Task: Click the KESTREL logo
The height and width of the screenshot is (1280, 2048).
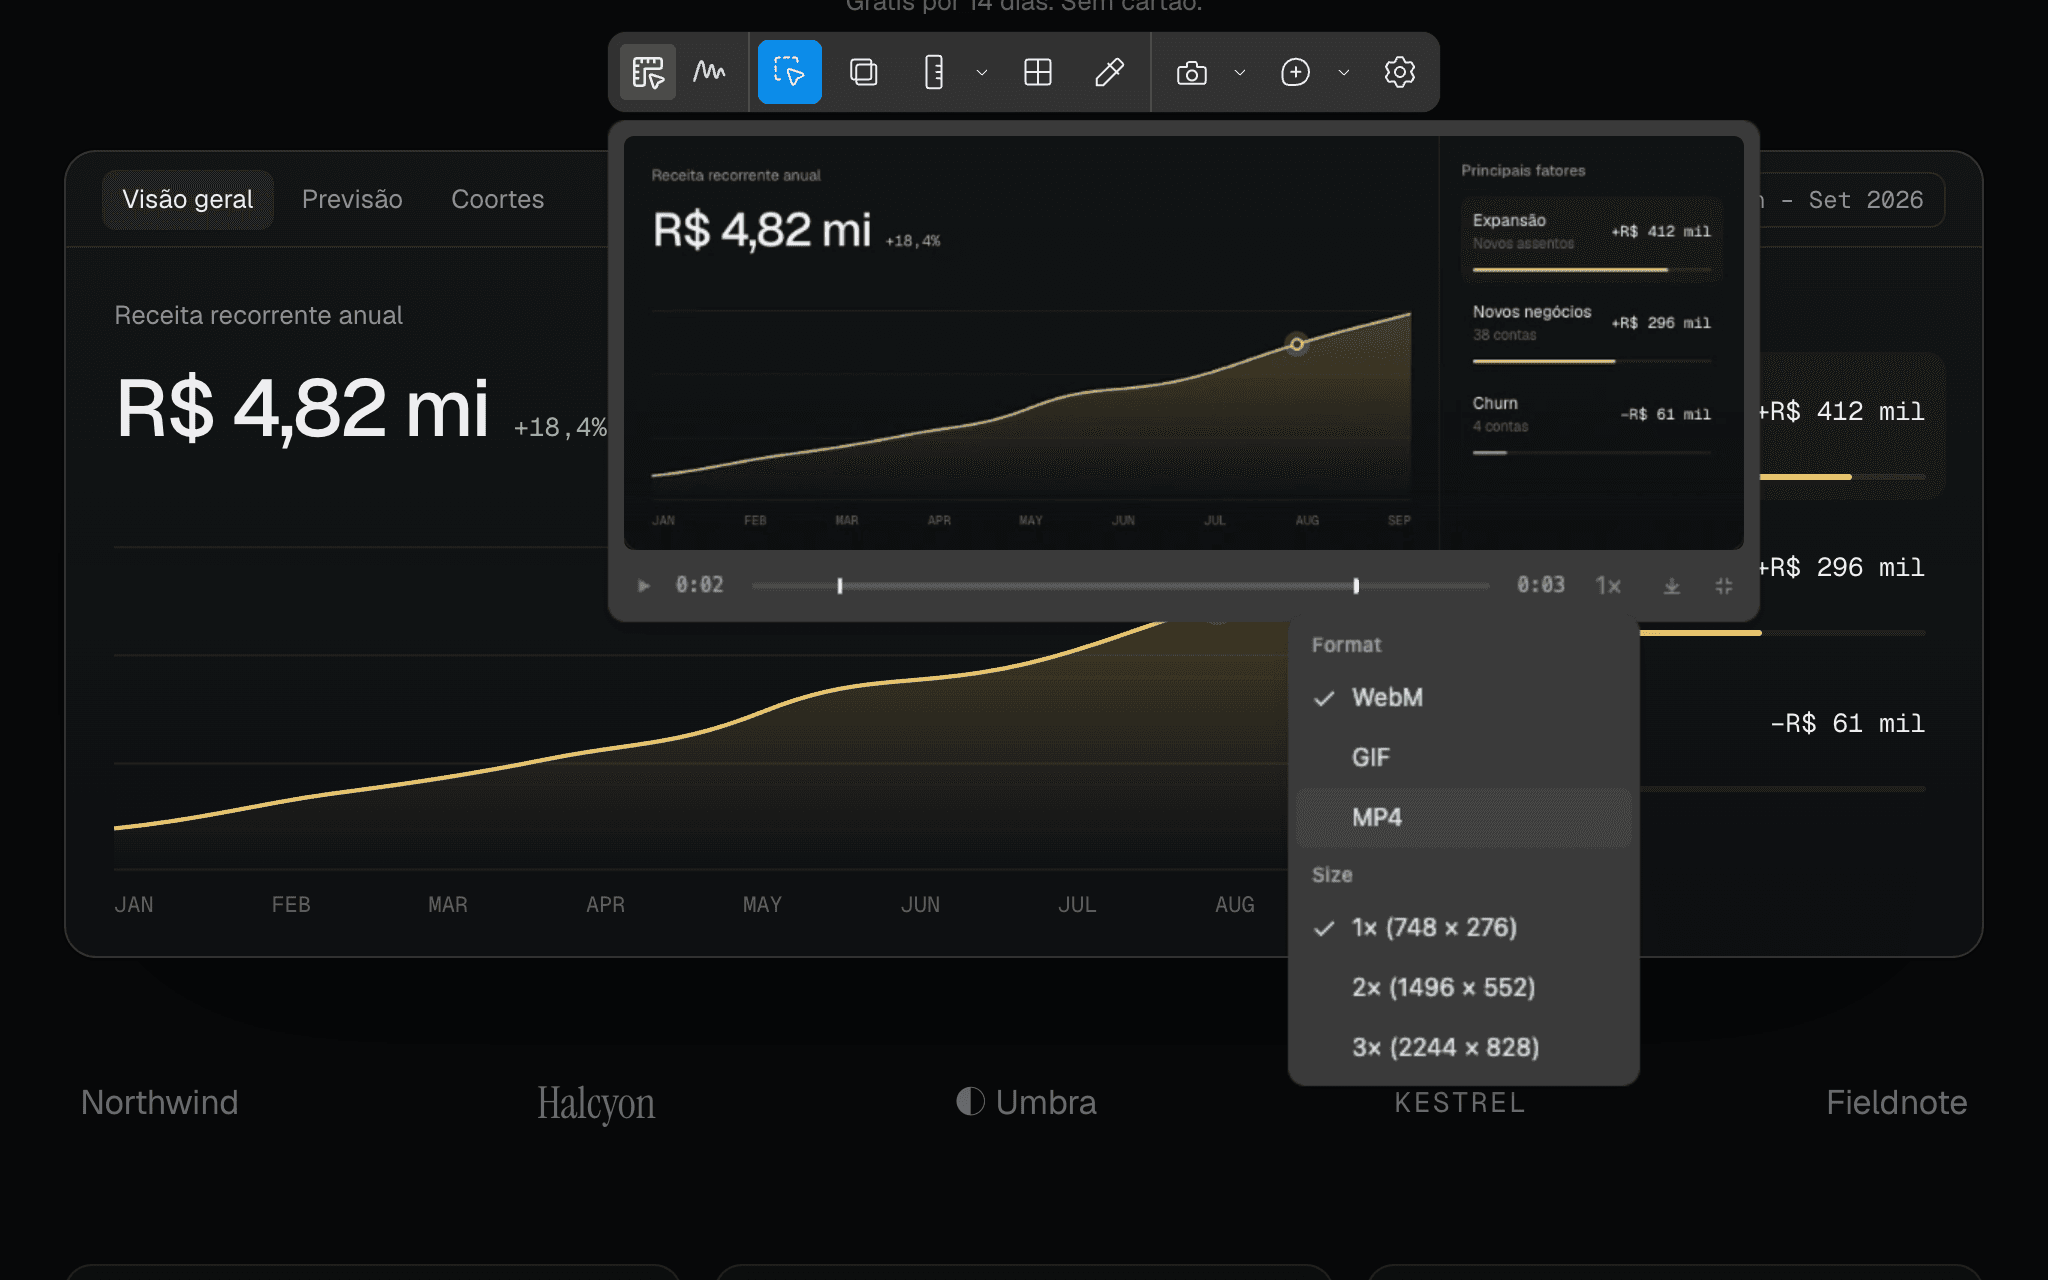Action: click(1460, 1102)
